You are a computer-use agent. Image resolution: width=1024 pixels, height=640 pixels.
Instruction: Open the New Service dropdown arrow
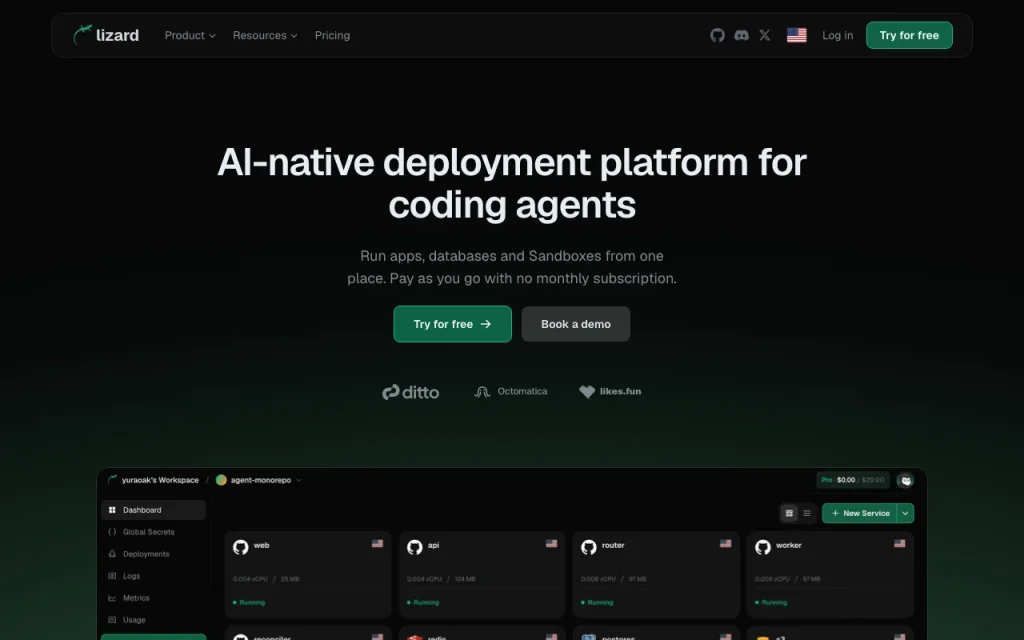click(x=905, y=513)
